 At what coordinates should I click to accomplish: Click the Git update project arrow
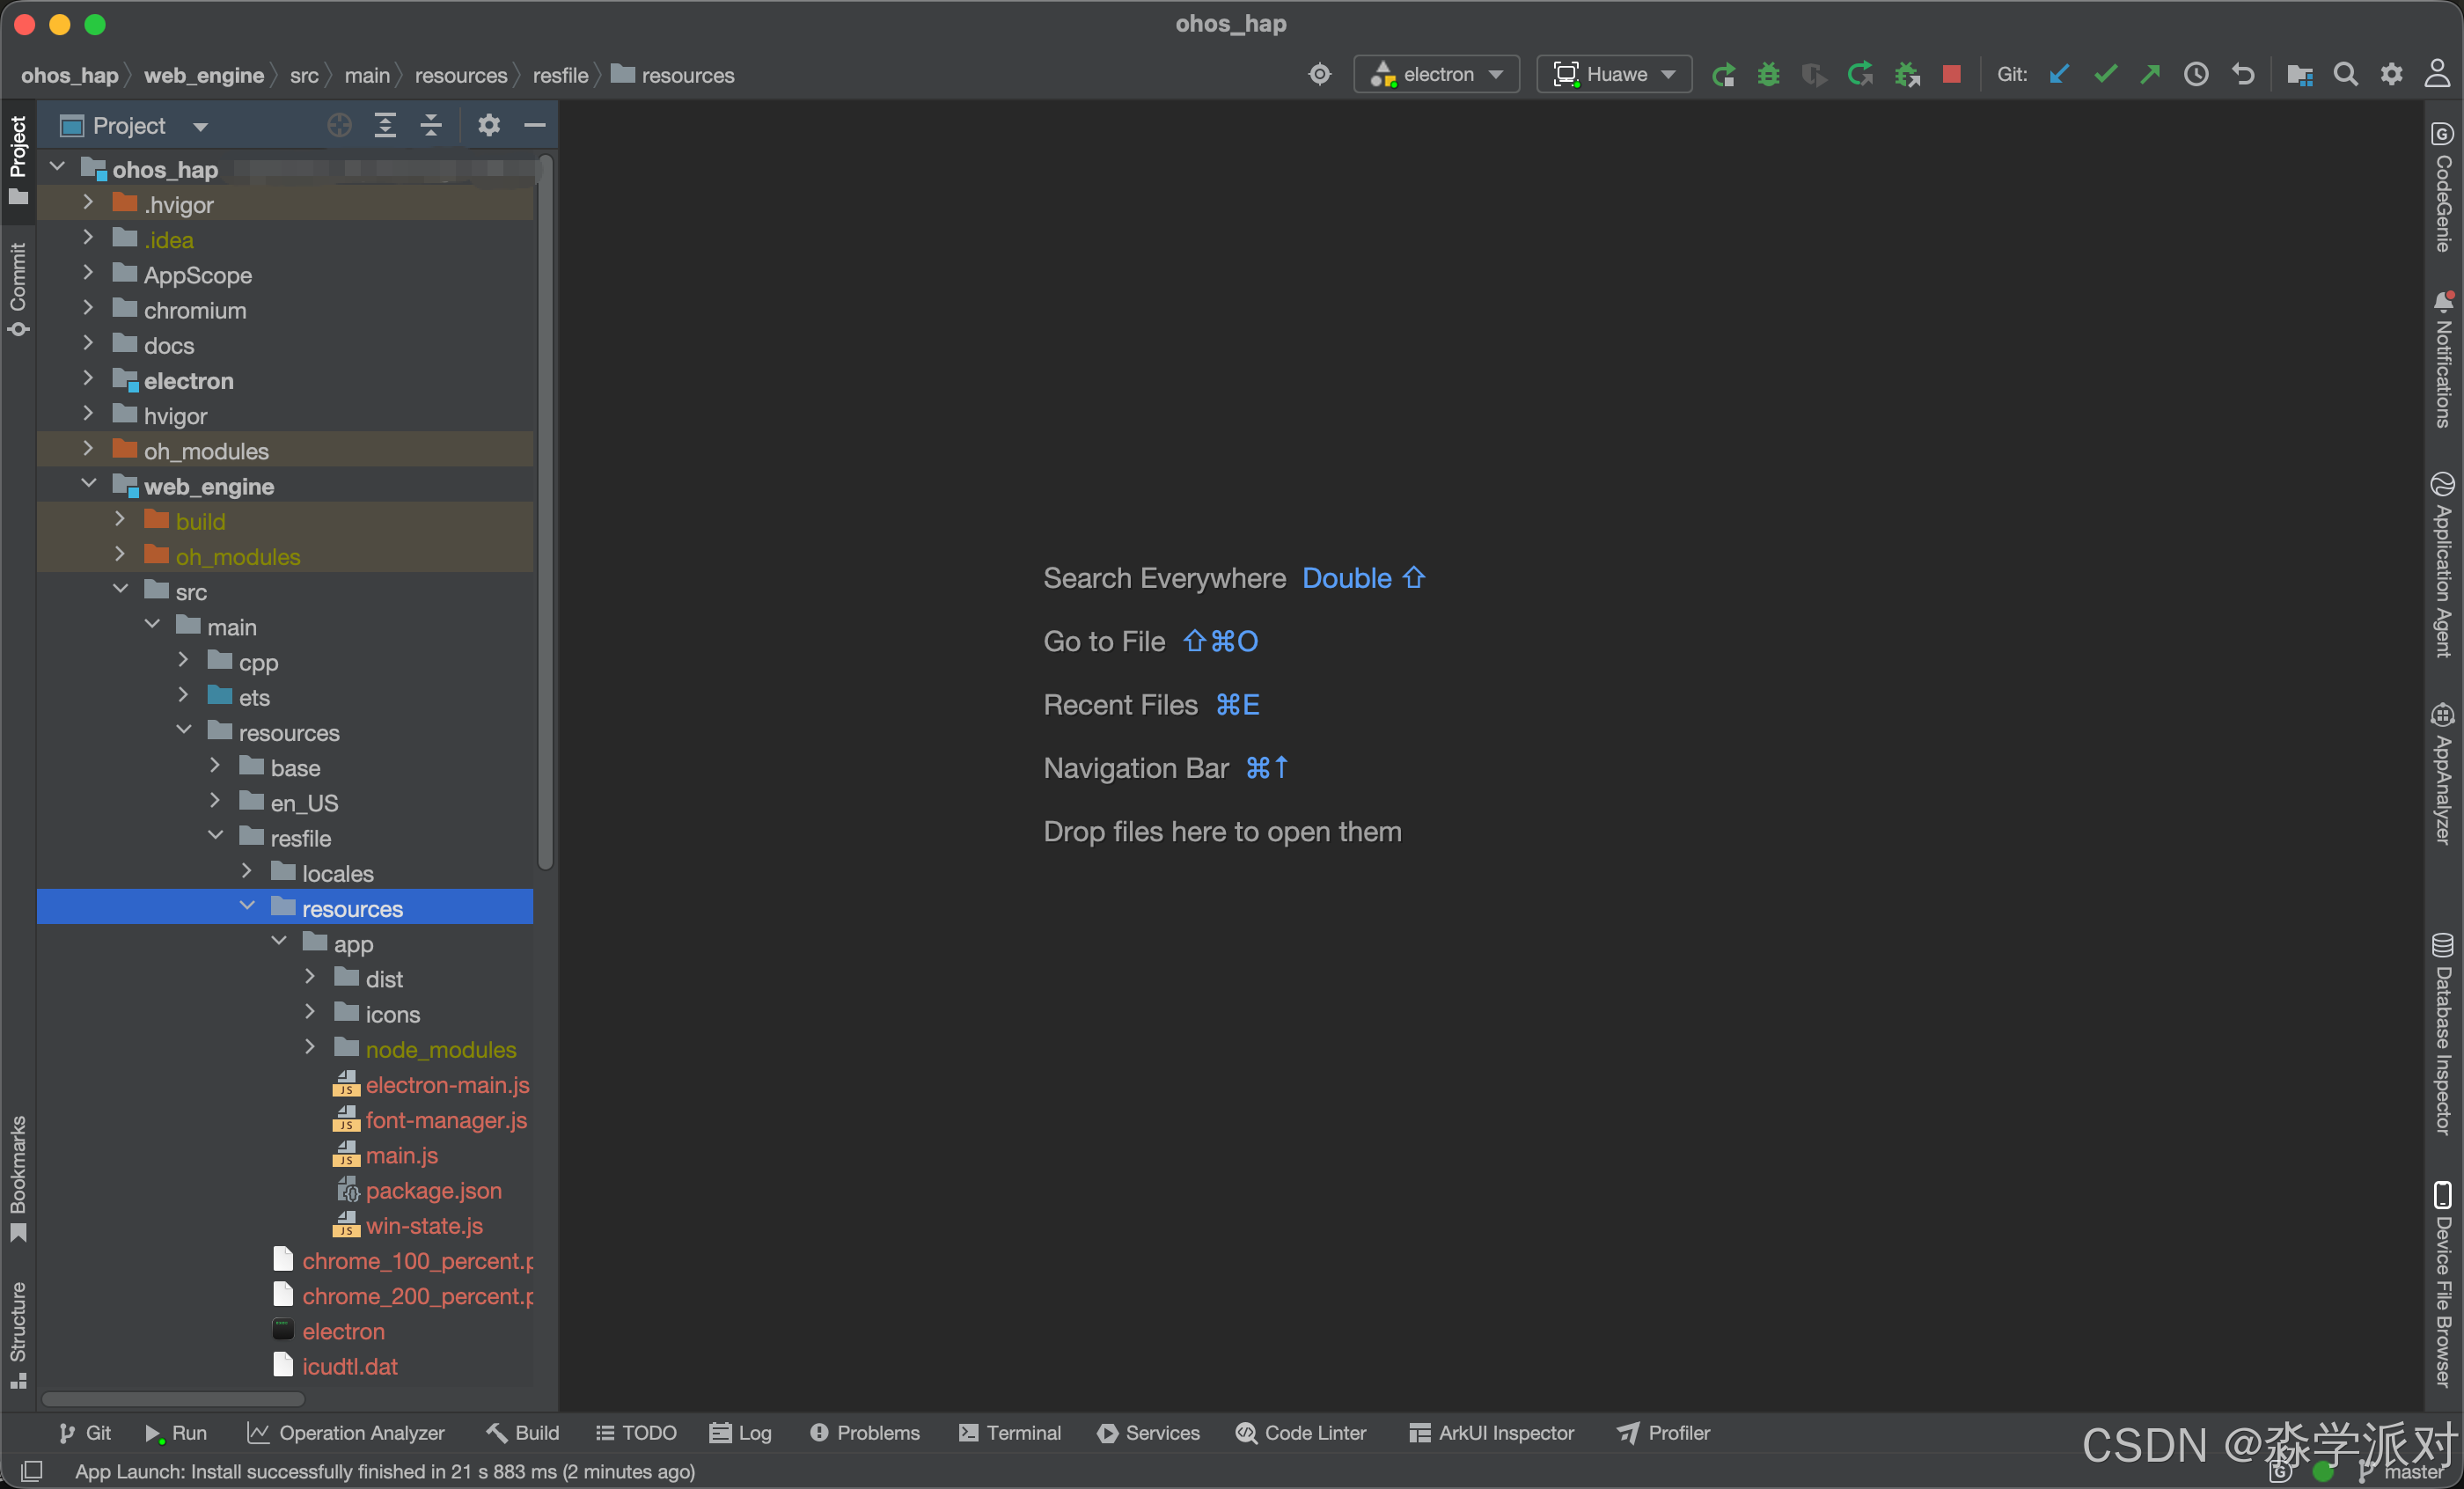click(2059, 75)
